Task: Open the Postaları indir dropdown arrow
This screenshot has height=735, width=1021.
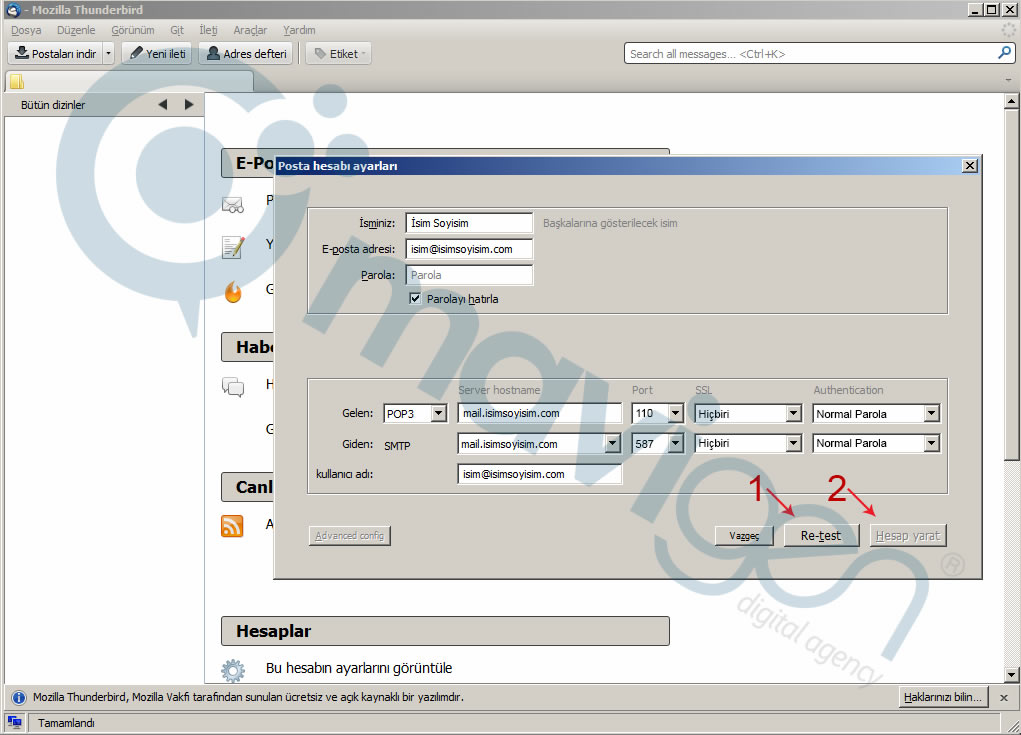Action: (x=108, y=53)
